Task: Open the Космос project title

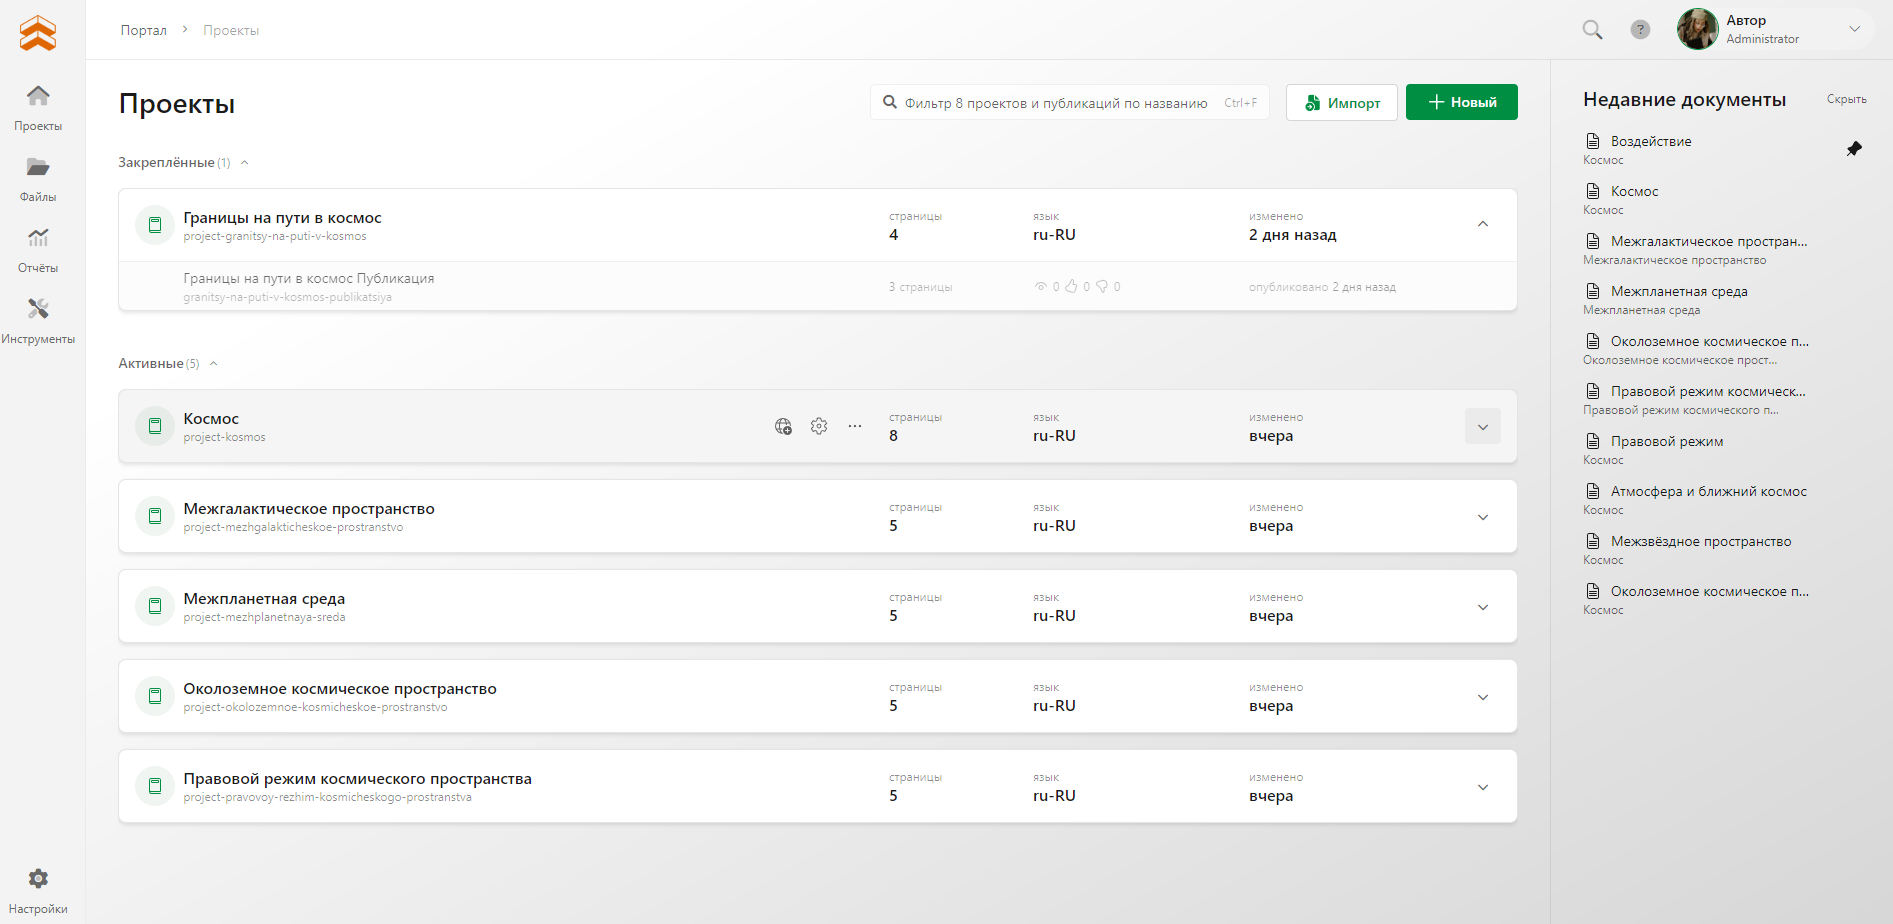Action: point(211,418)
